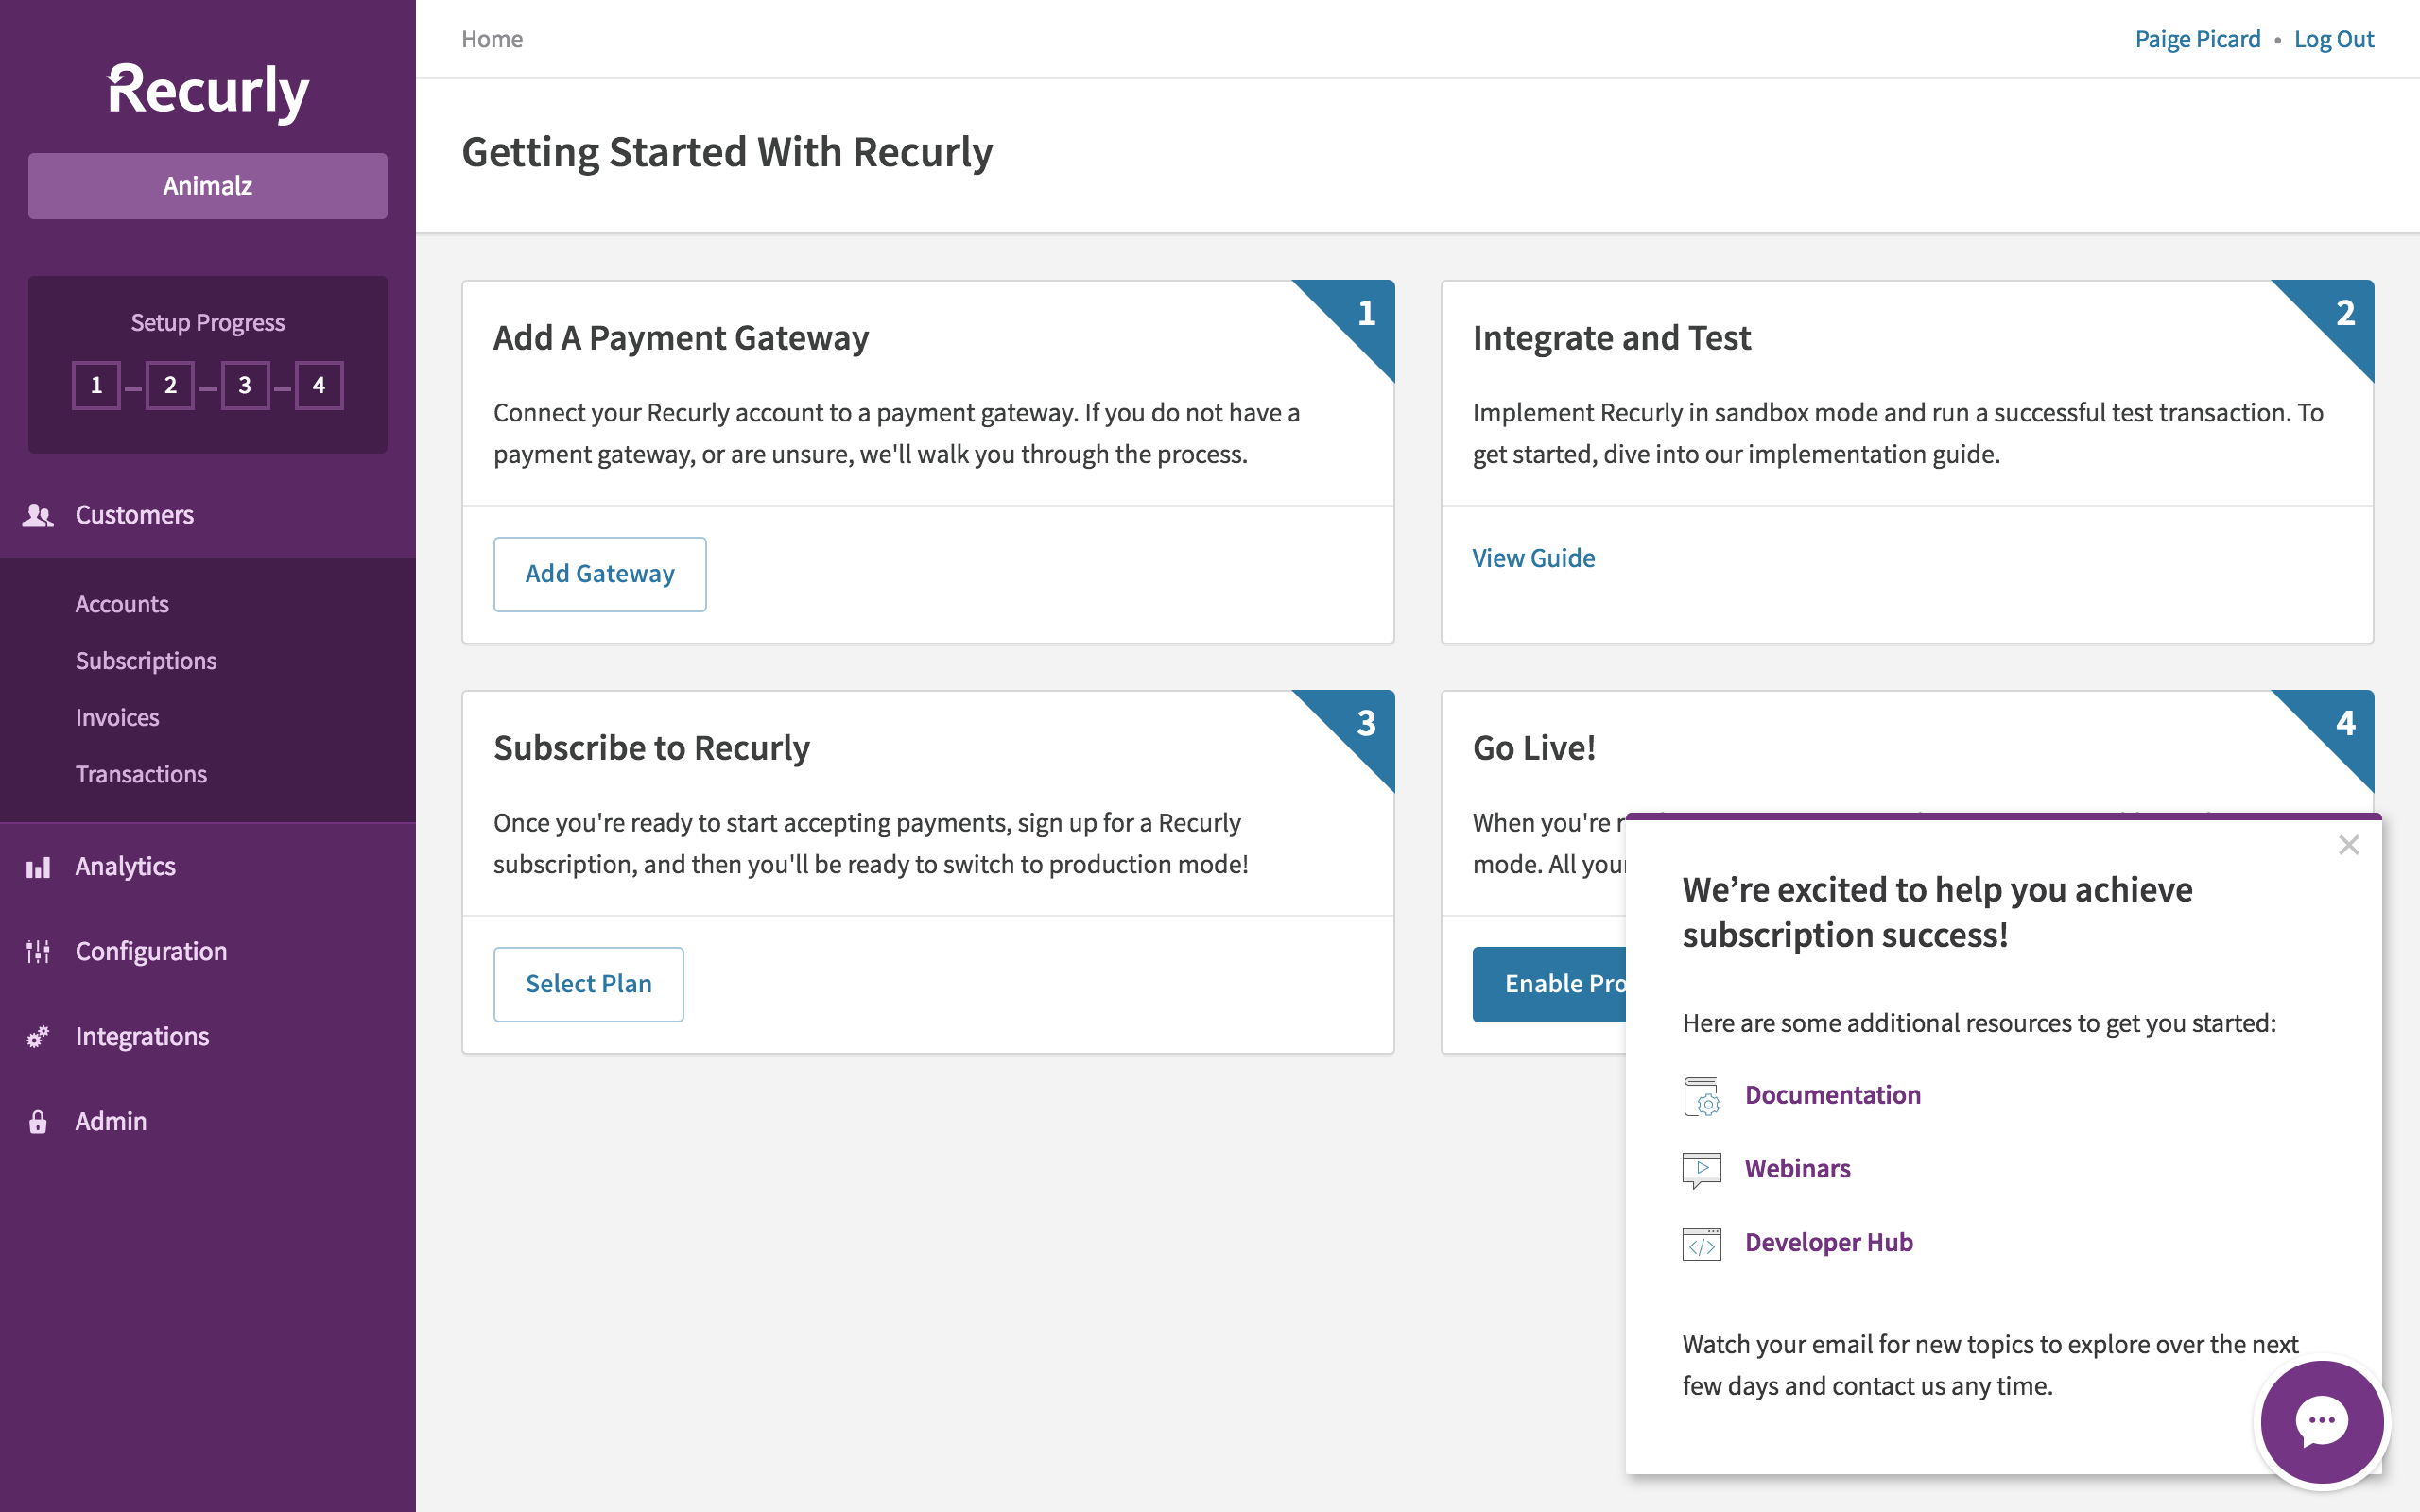The width and height of the screenshot is (2420, 1512).
Task: Close the subscription success popup
Action: pos(2349,845)
